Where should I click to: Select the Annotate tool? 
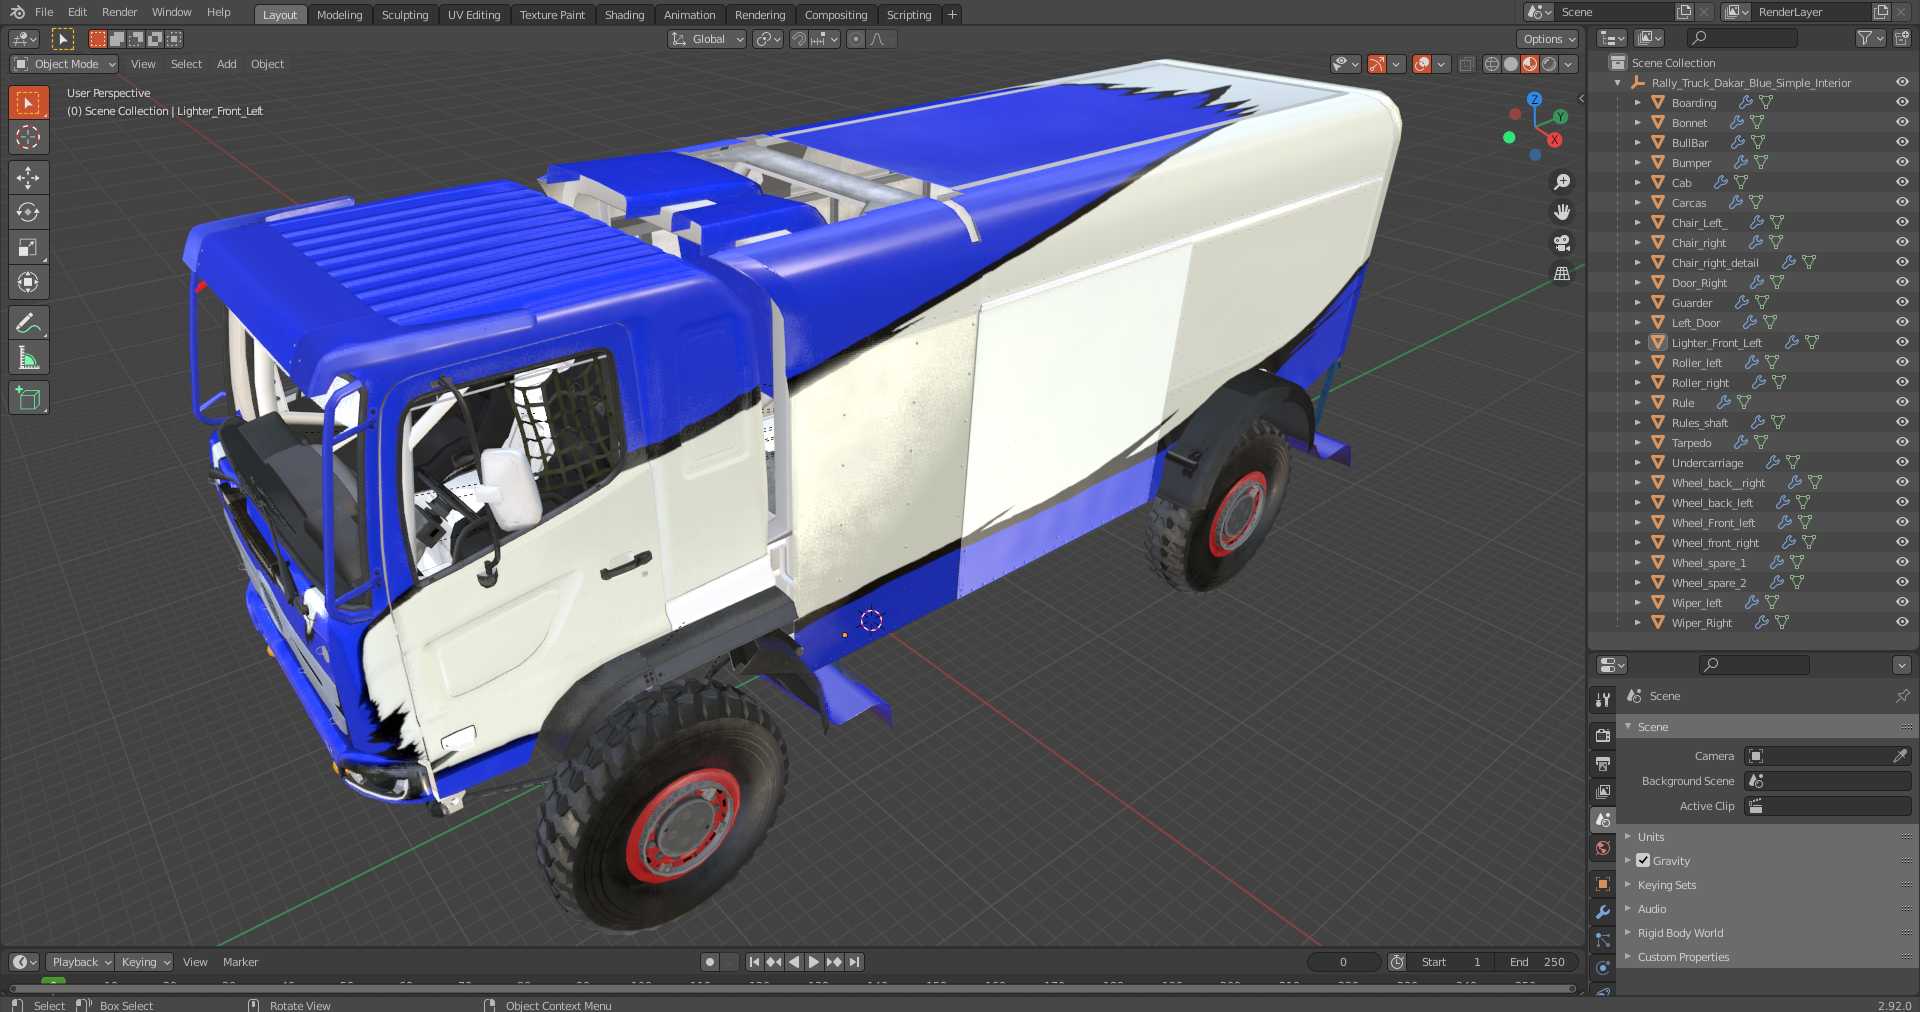[x=28, y=323]
